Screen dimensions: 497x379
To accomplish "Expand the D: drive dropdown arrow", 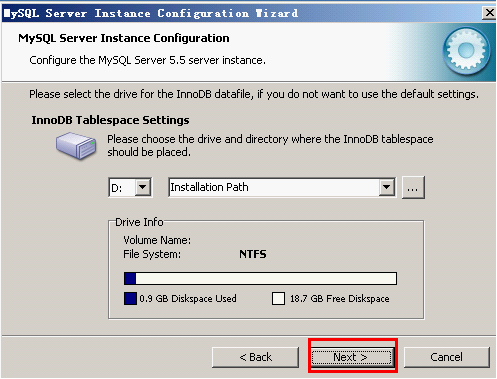I will point(143,187).
